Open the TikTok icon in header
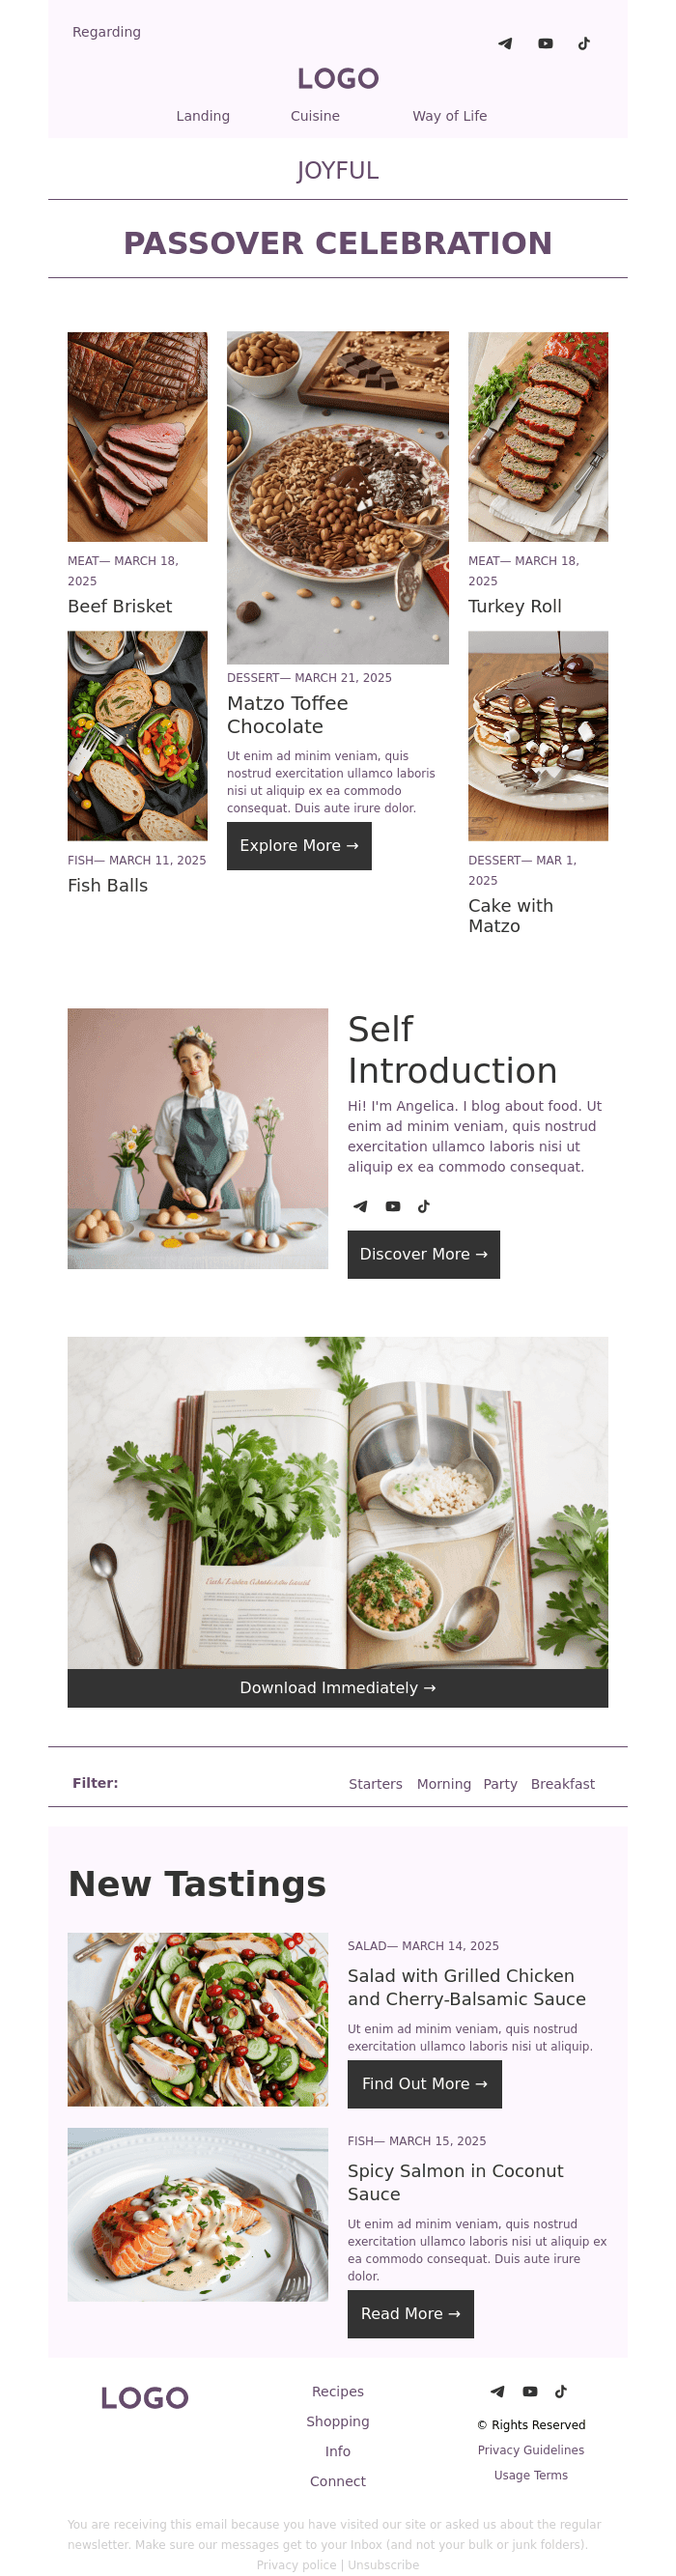 click(584, 44)
